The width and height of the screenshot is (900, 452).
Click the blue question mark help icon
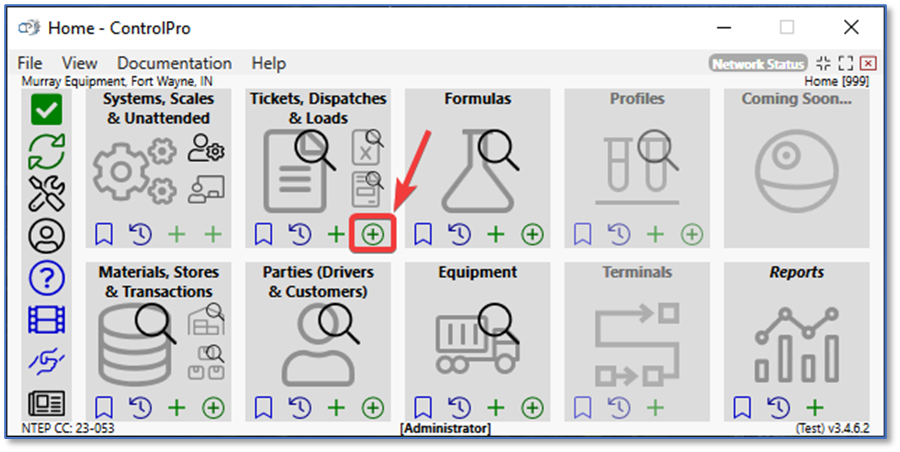pos(47,277)
